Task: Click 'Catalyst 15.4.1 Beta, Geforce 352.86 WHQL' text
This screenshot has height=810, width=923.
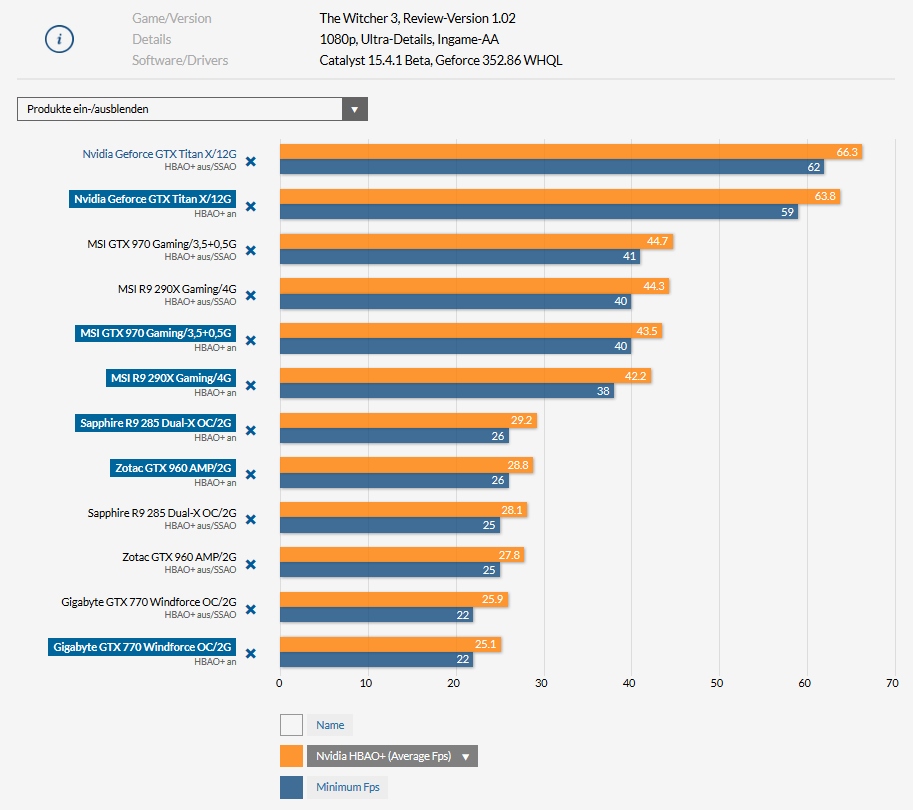Action: (x=441, y=60)
